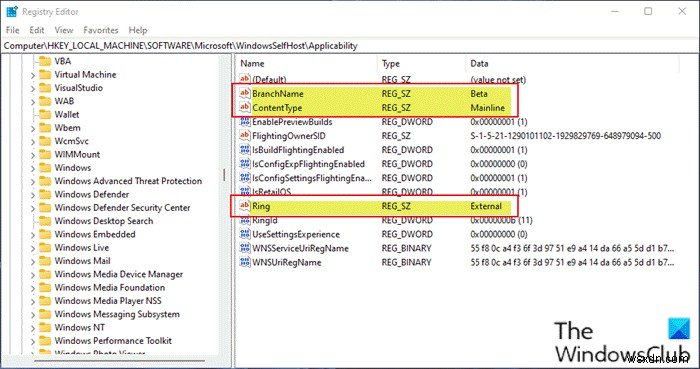The height and width of the screenshot is (369, 700).
Task: Expand the WAB tree node
Action: (33, 102)
